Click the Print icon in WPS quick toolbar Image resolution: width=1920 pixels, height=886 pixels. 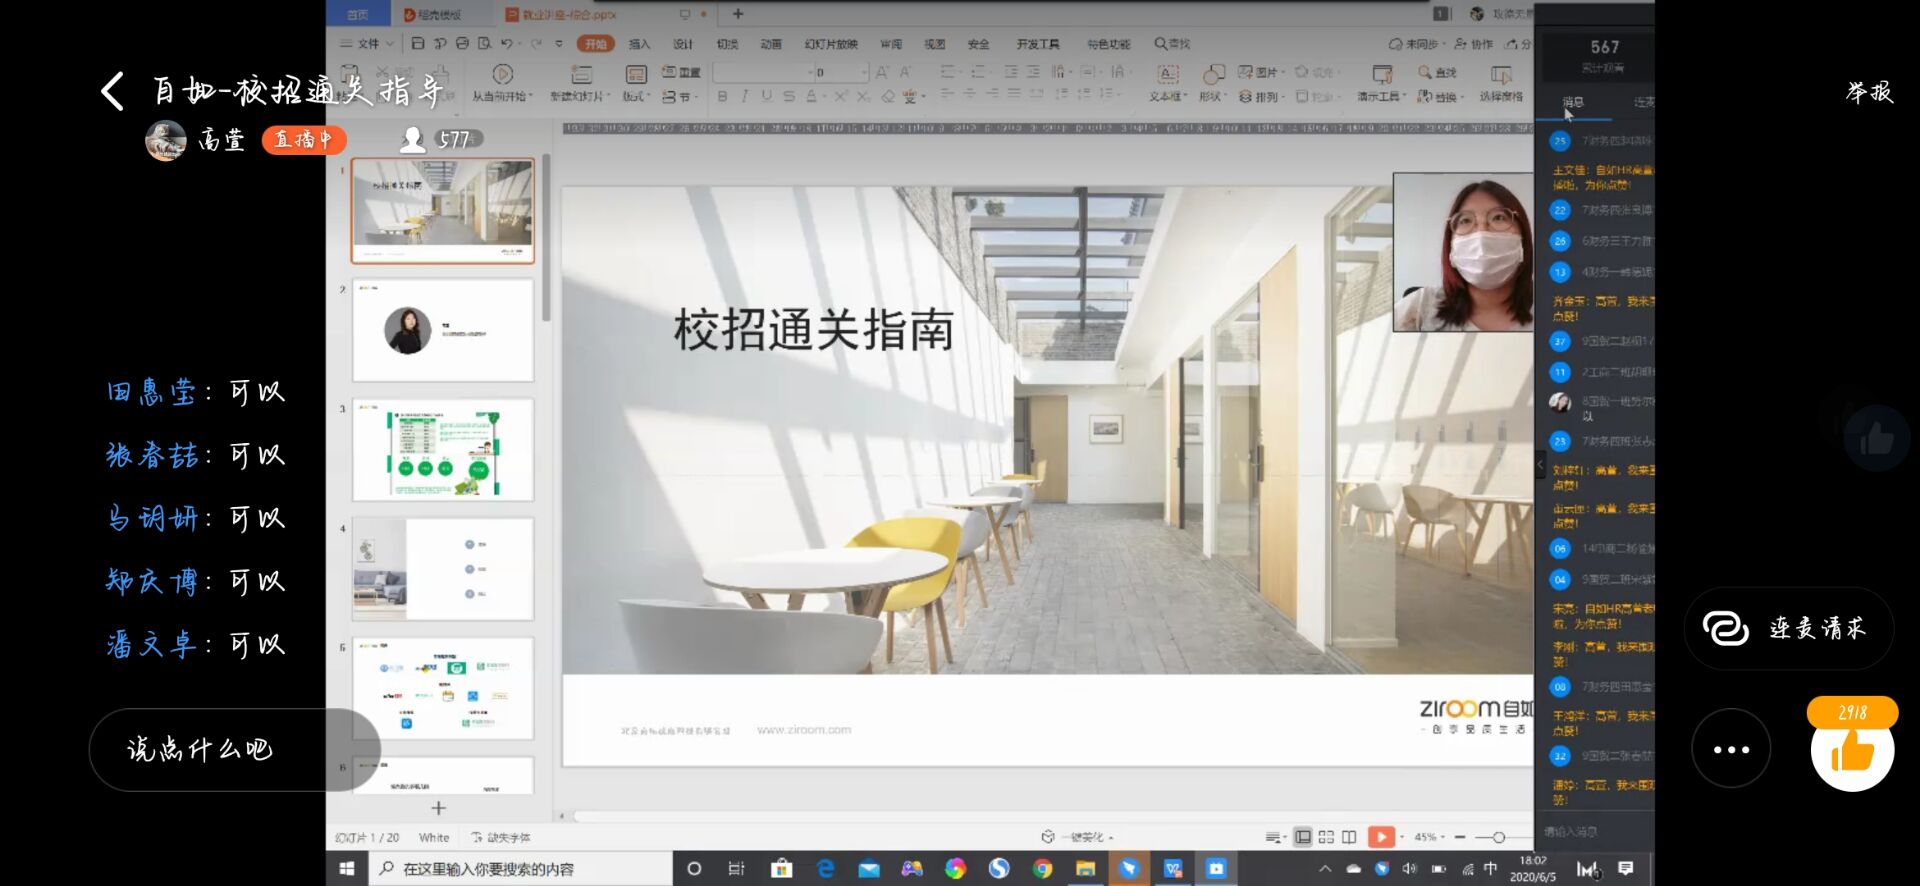pyautogui.click(x=462, y=43)
